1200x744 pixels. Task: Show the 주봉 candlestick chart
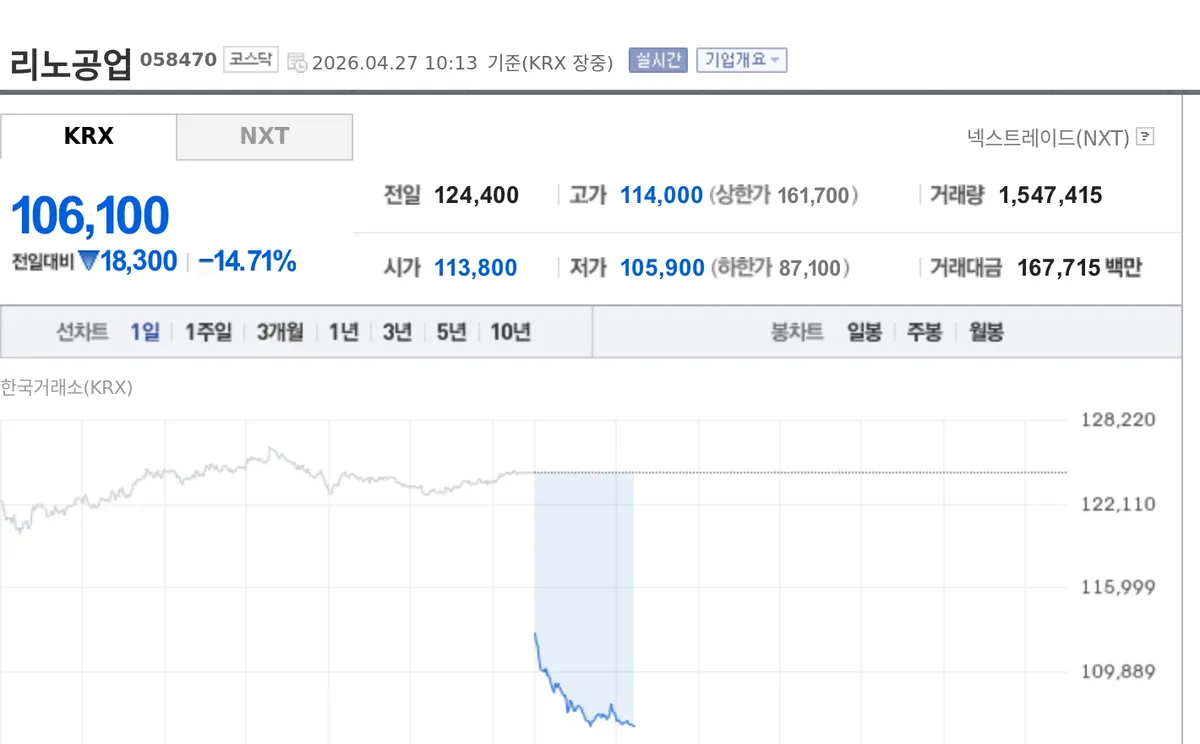tap(925, 332)
